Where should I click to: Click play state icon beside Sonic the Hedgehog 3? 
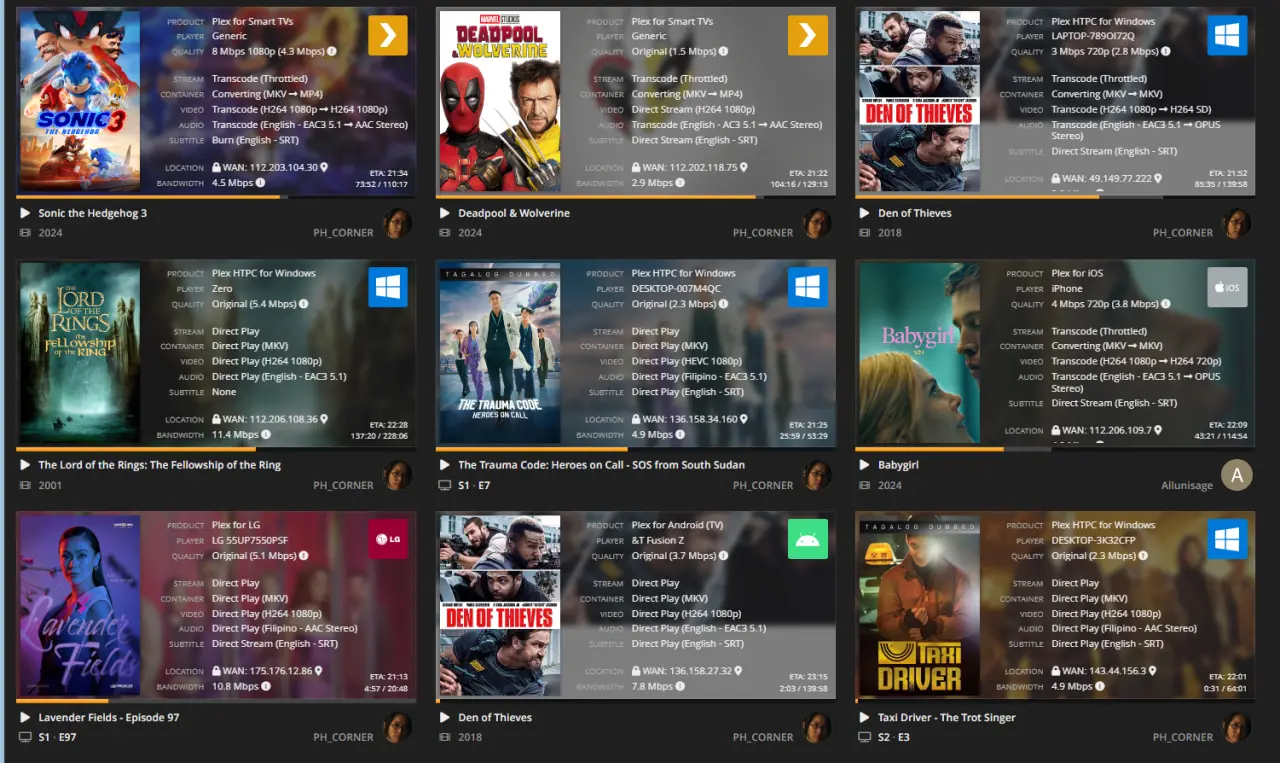coord(25,213)
